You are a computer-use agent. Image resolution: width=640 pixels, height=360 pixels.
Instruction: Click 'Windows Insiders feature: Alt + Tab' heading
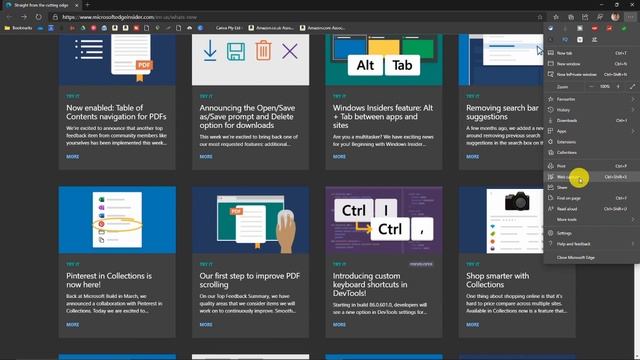click(383, 116)
